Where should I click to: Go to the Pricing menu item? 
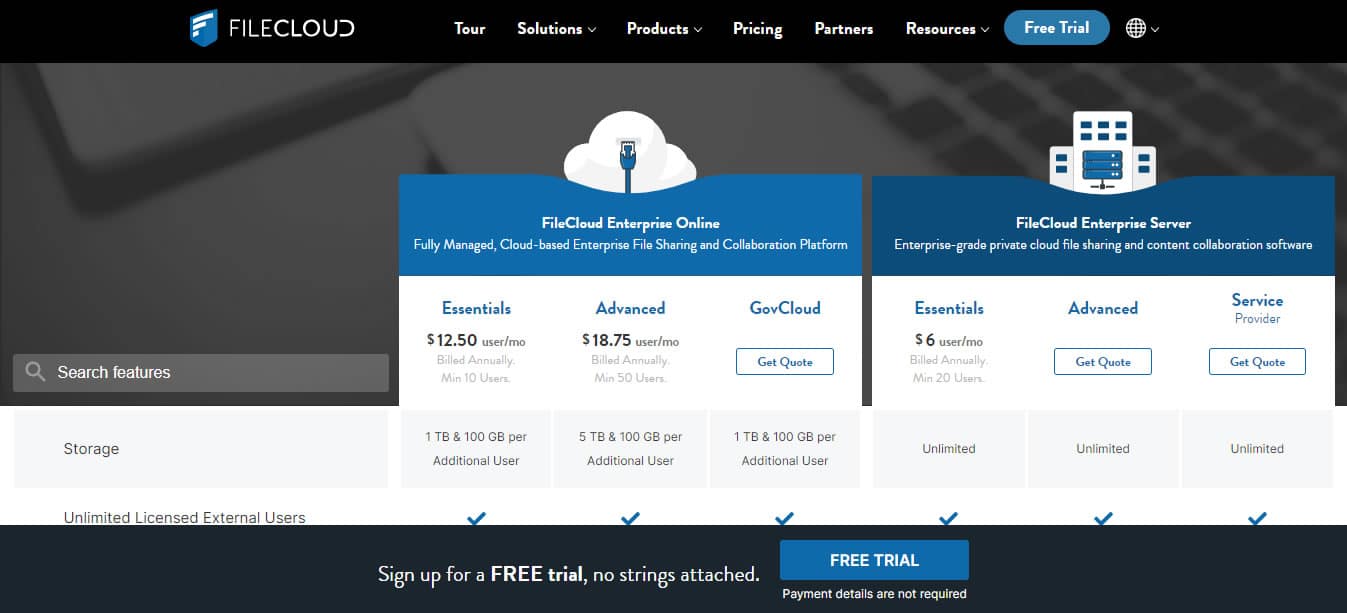[757, 28]
